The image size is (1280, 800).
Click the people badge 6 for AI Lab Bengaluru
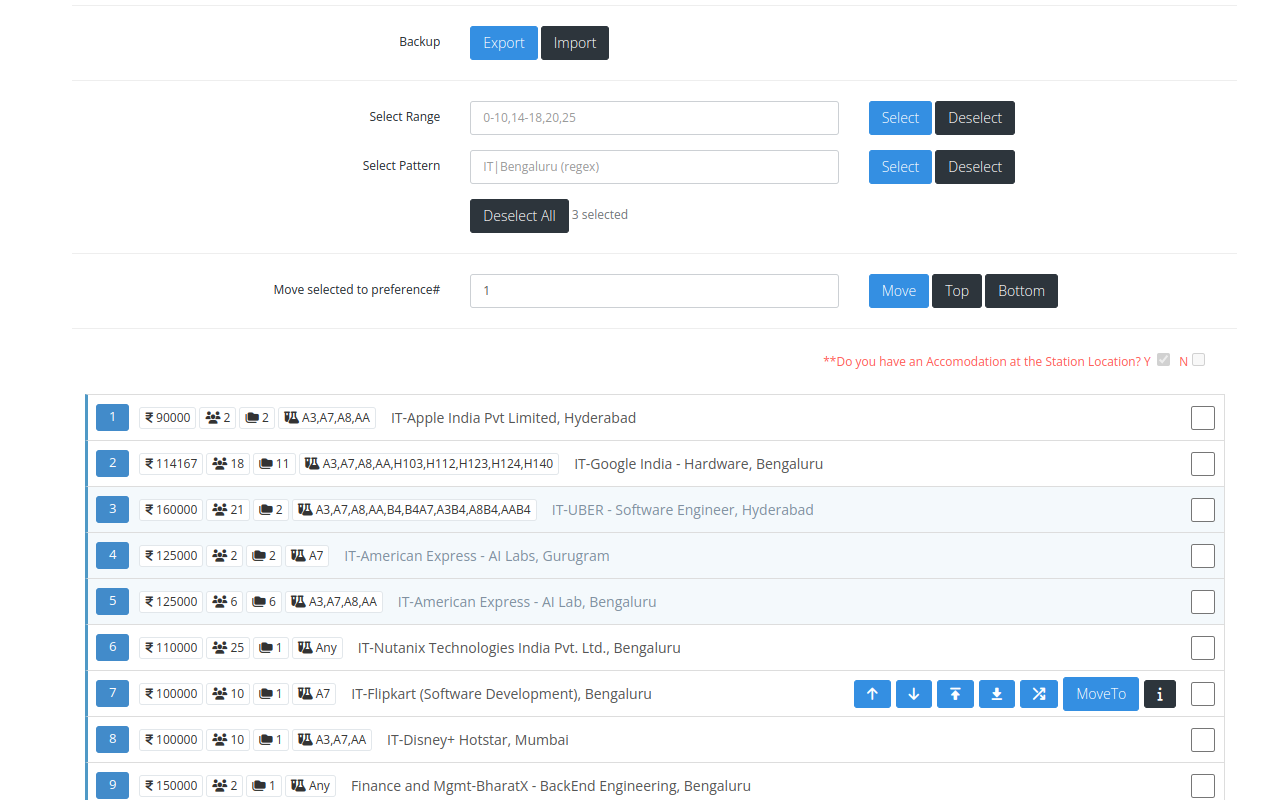pos(225,602)
